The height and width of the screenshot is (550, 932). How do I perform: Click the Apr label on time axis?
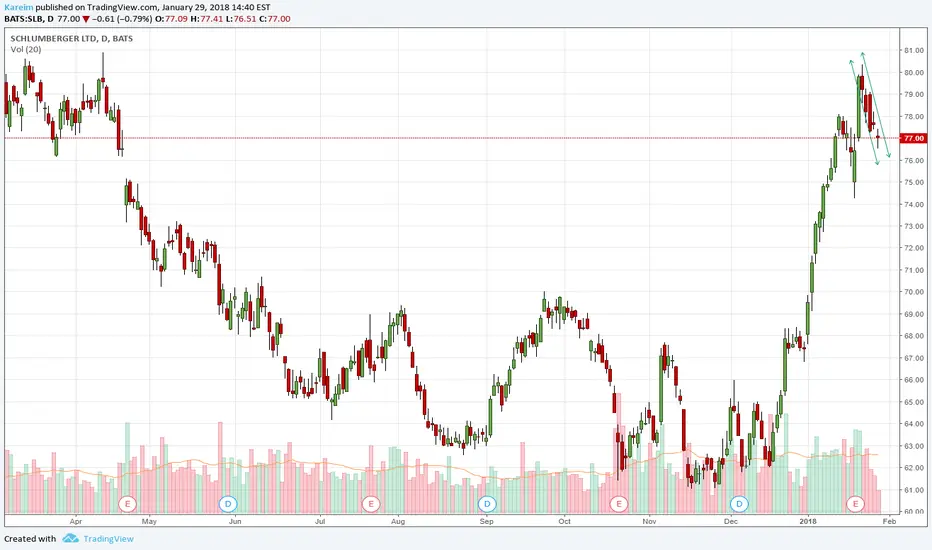click(x=75, y=521)
